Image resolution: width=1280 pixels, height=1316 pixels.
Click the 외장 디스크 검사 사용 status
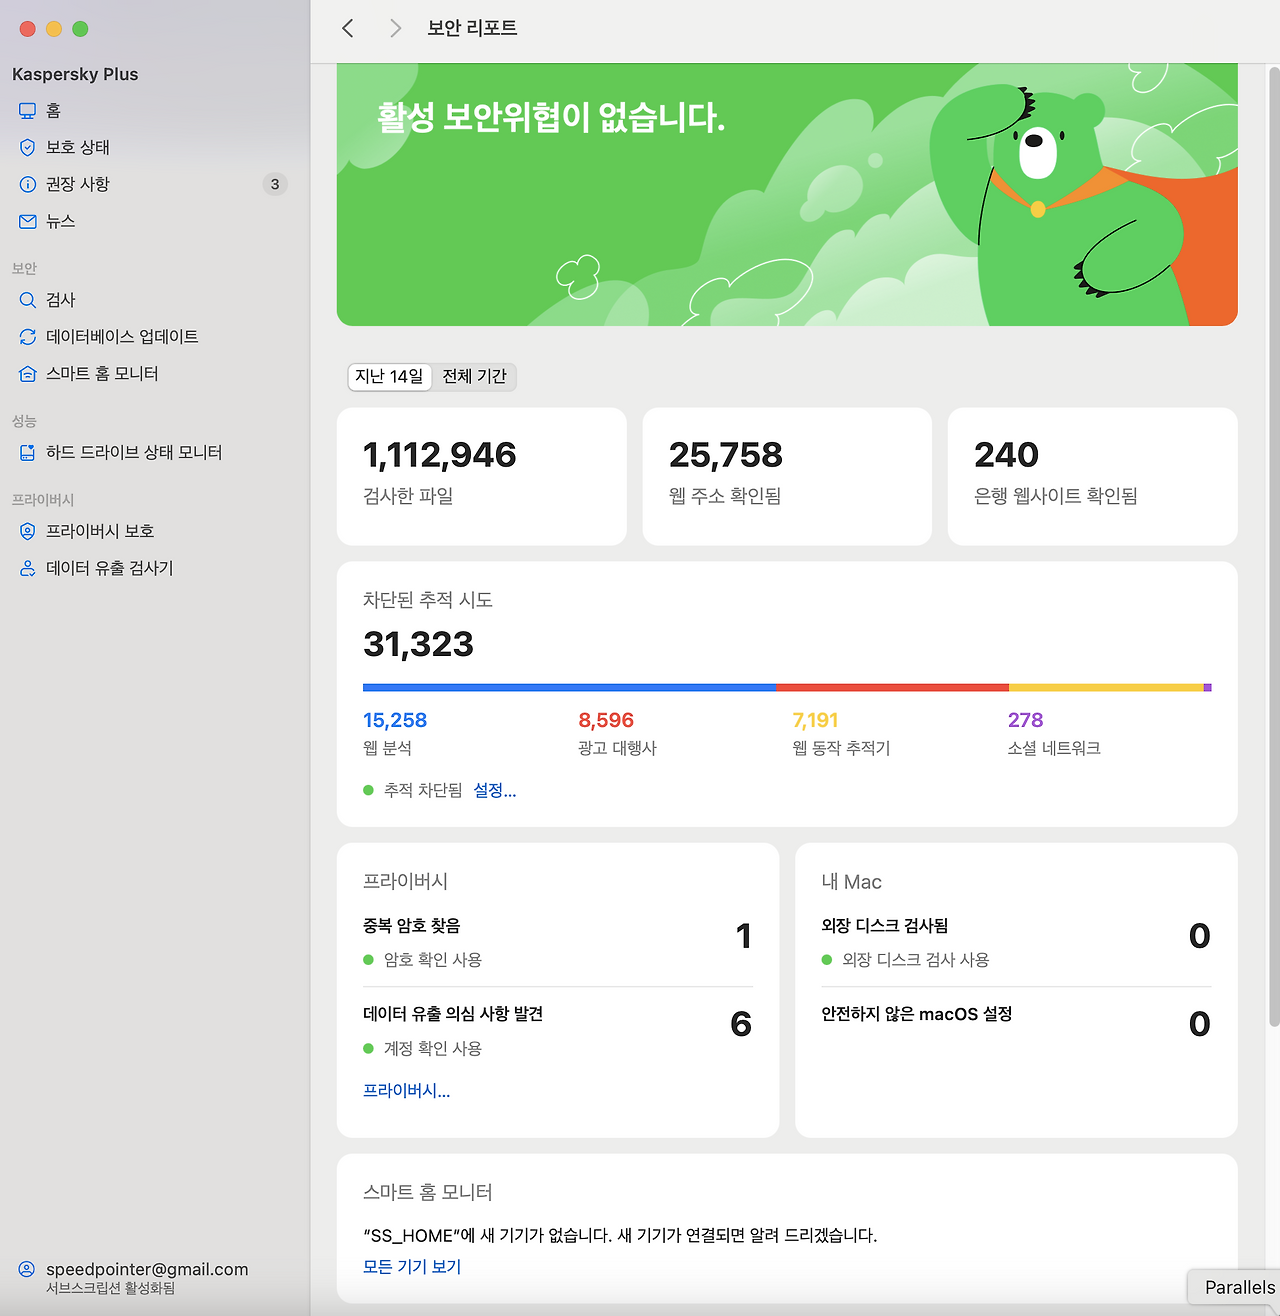point(915,960)
